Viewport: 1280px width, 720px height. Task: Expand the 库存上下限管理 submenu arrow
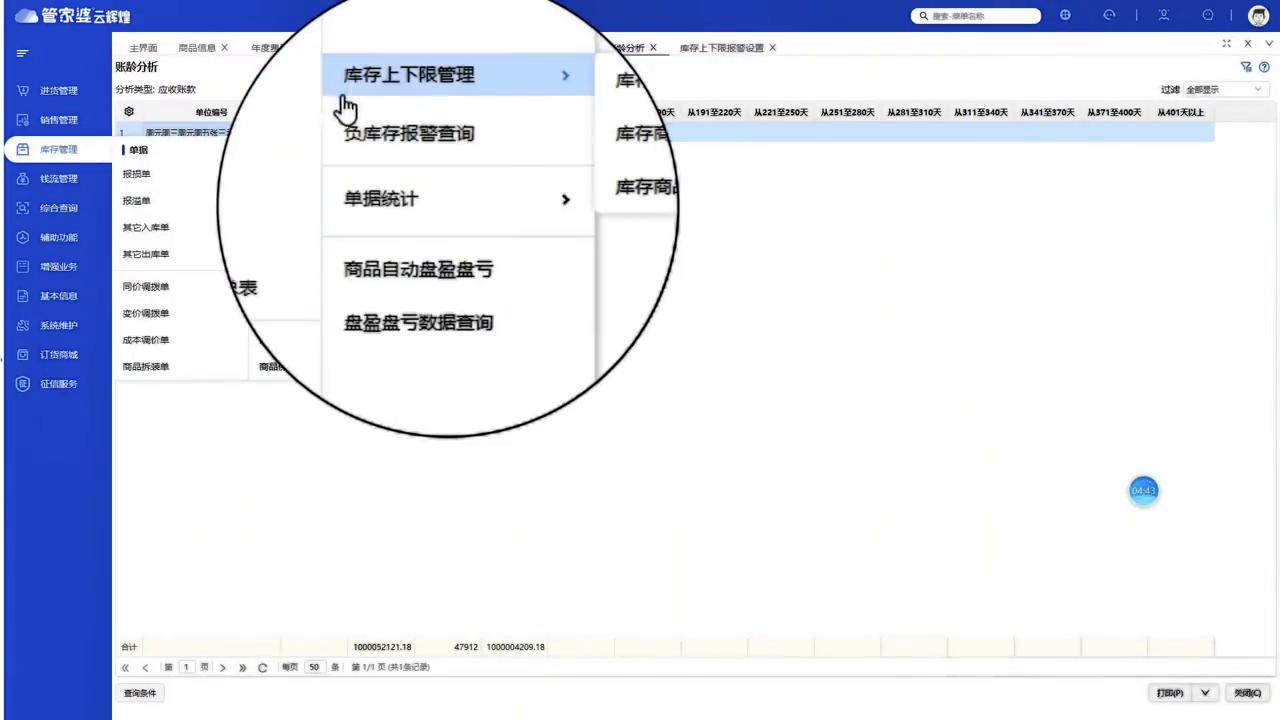click(x=565, y=75)
